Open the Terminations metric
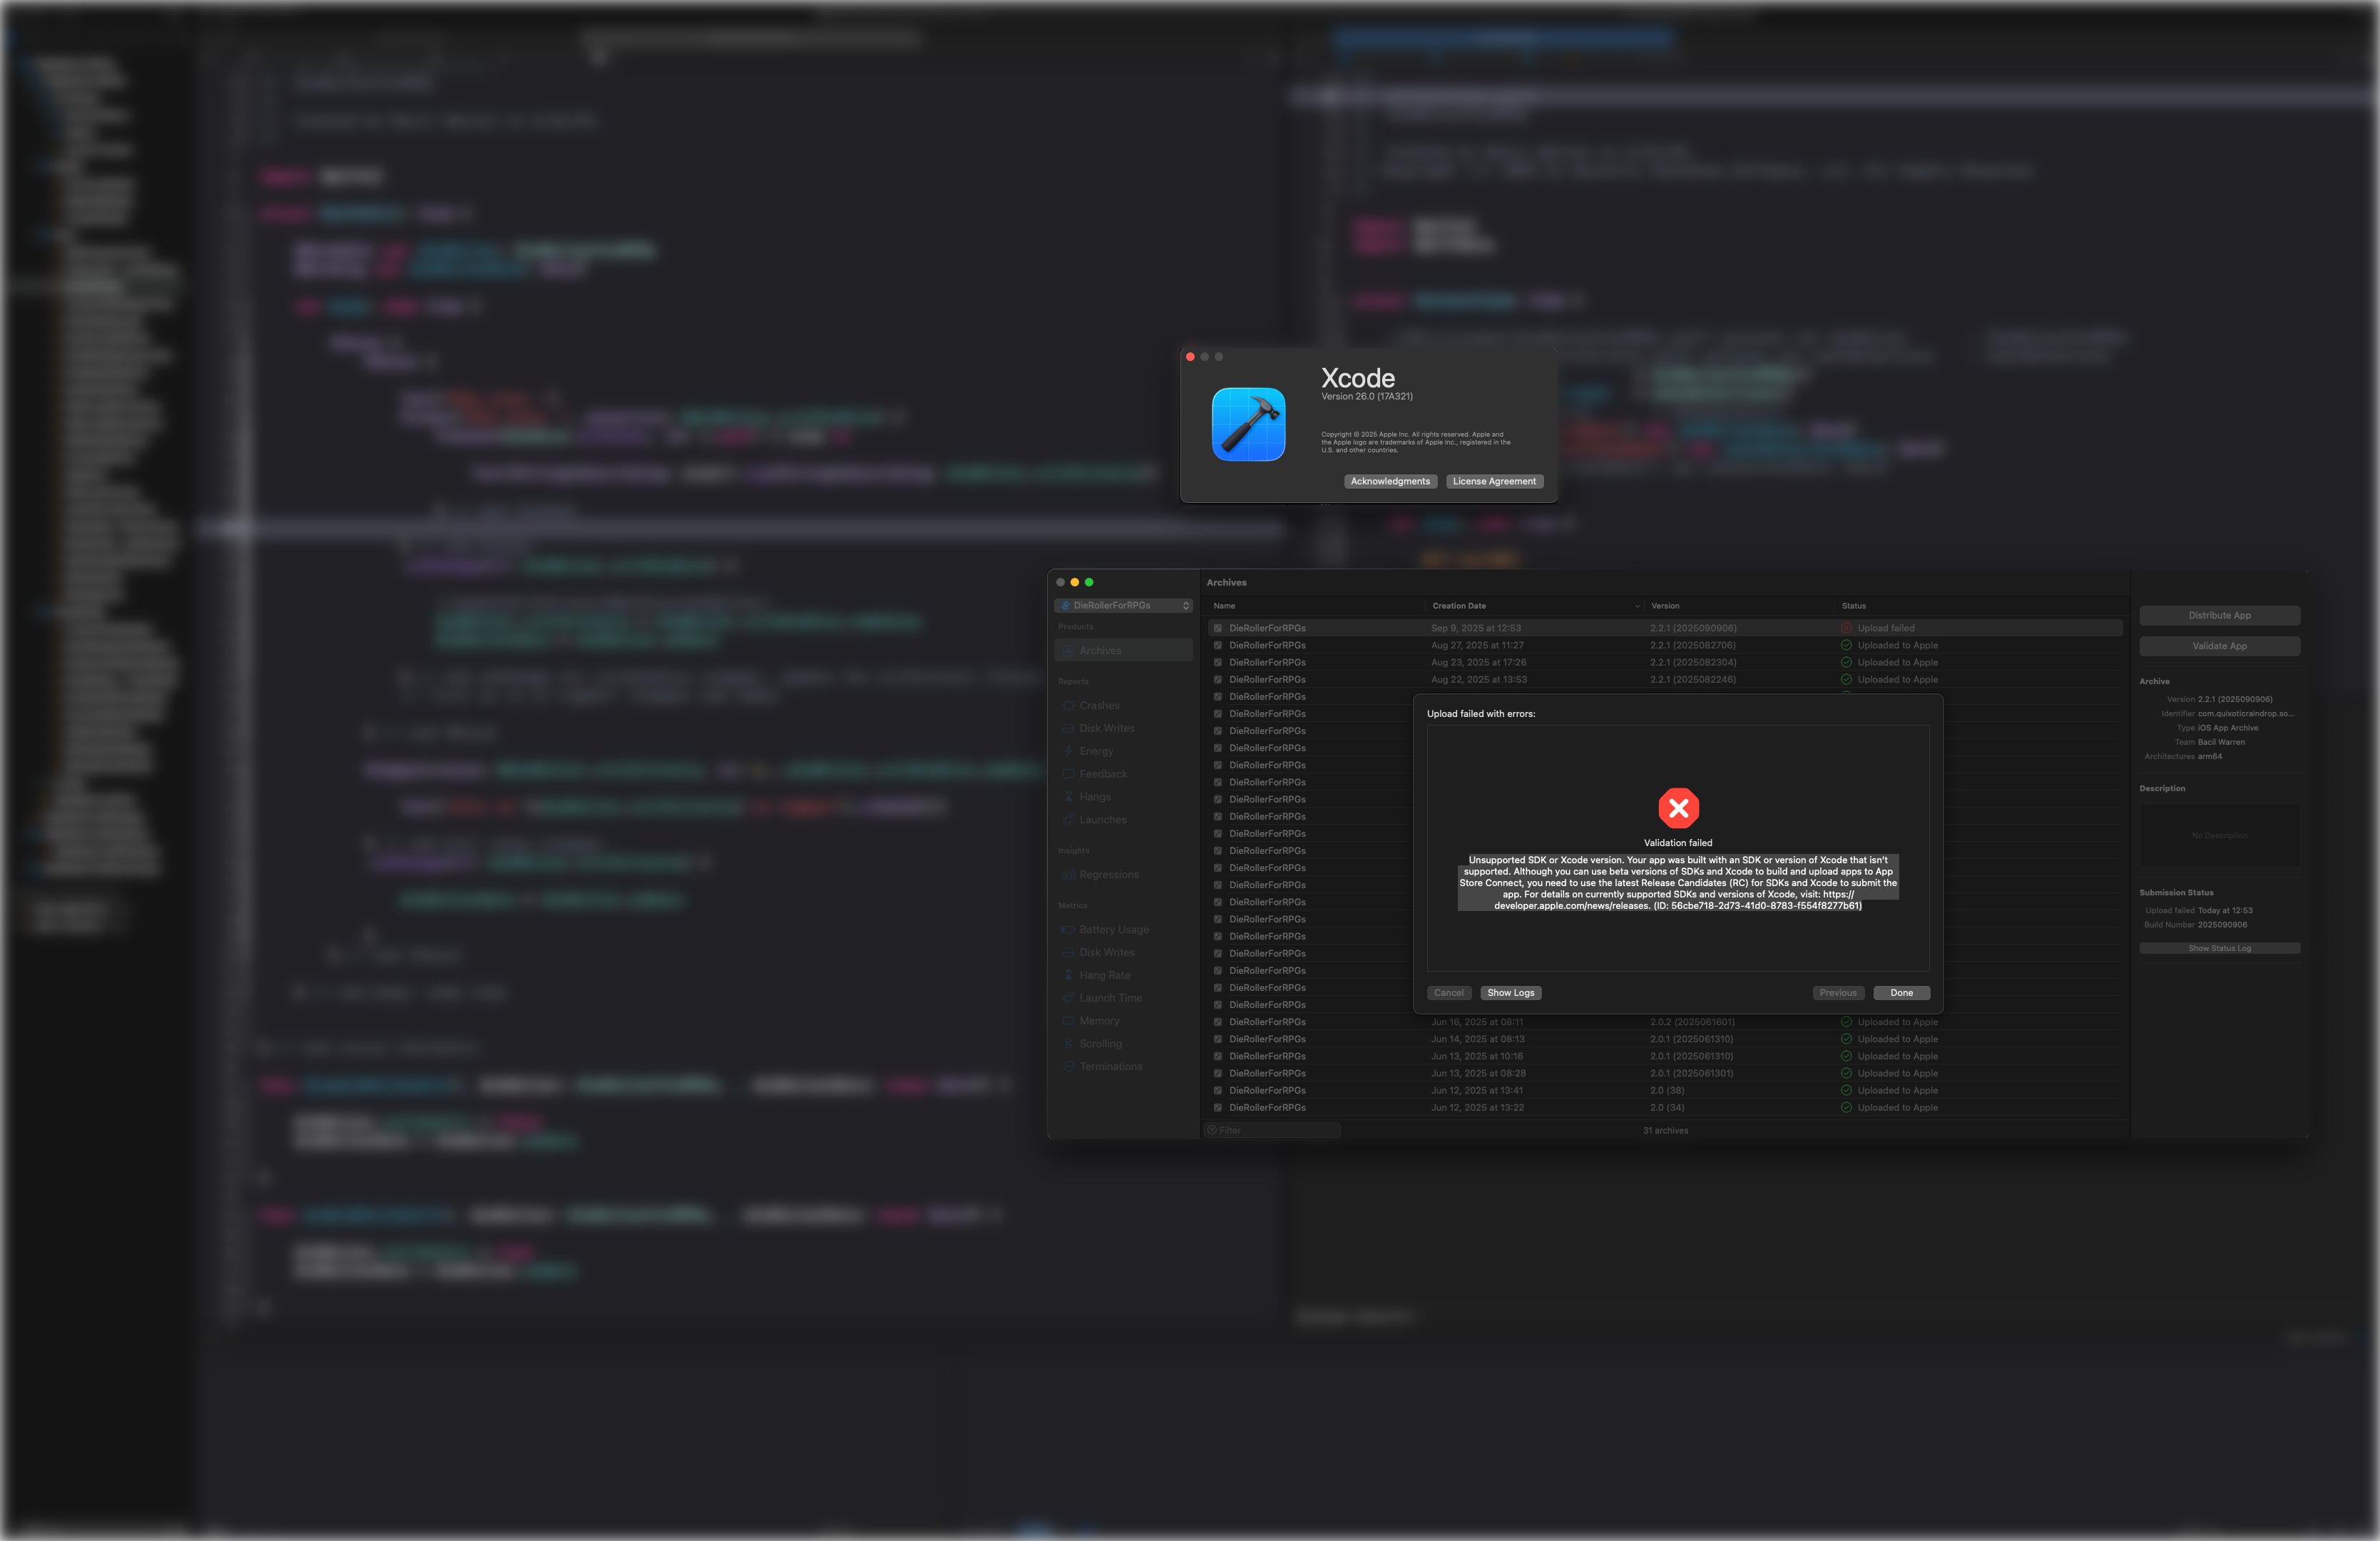This screenshot has height=1541, width=2380. tap(1110, 1067)
